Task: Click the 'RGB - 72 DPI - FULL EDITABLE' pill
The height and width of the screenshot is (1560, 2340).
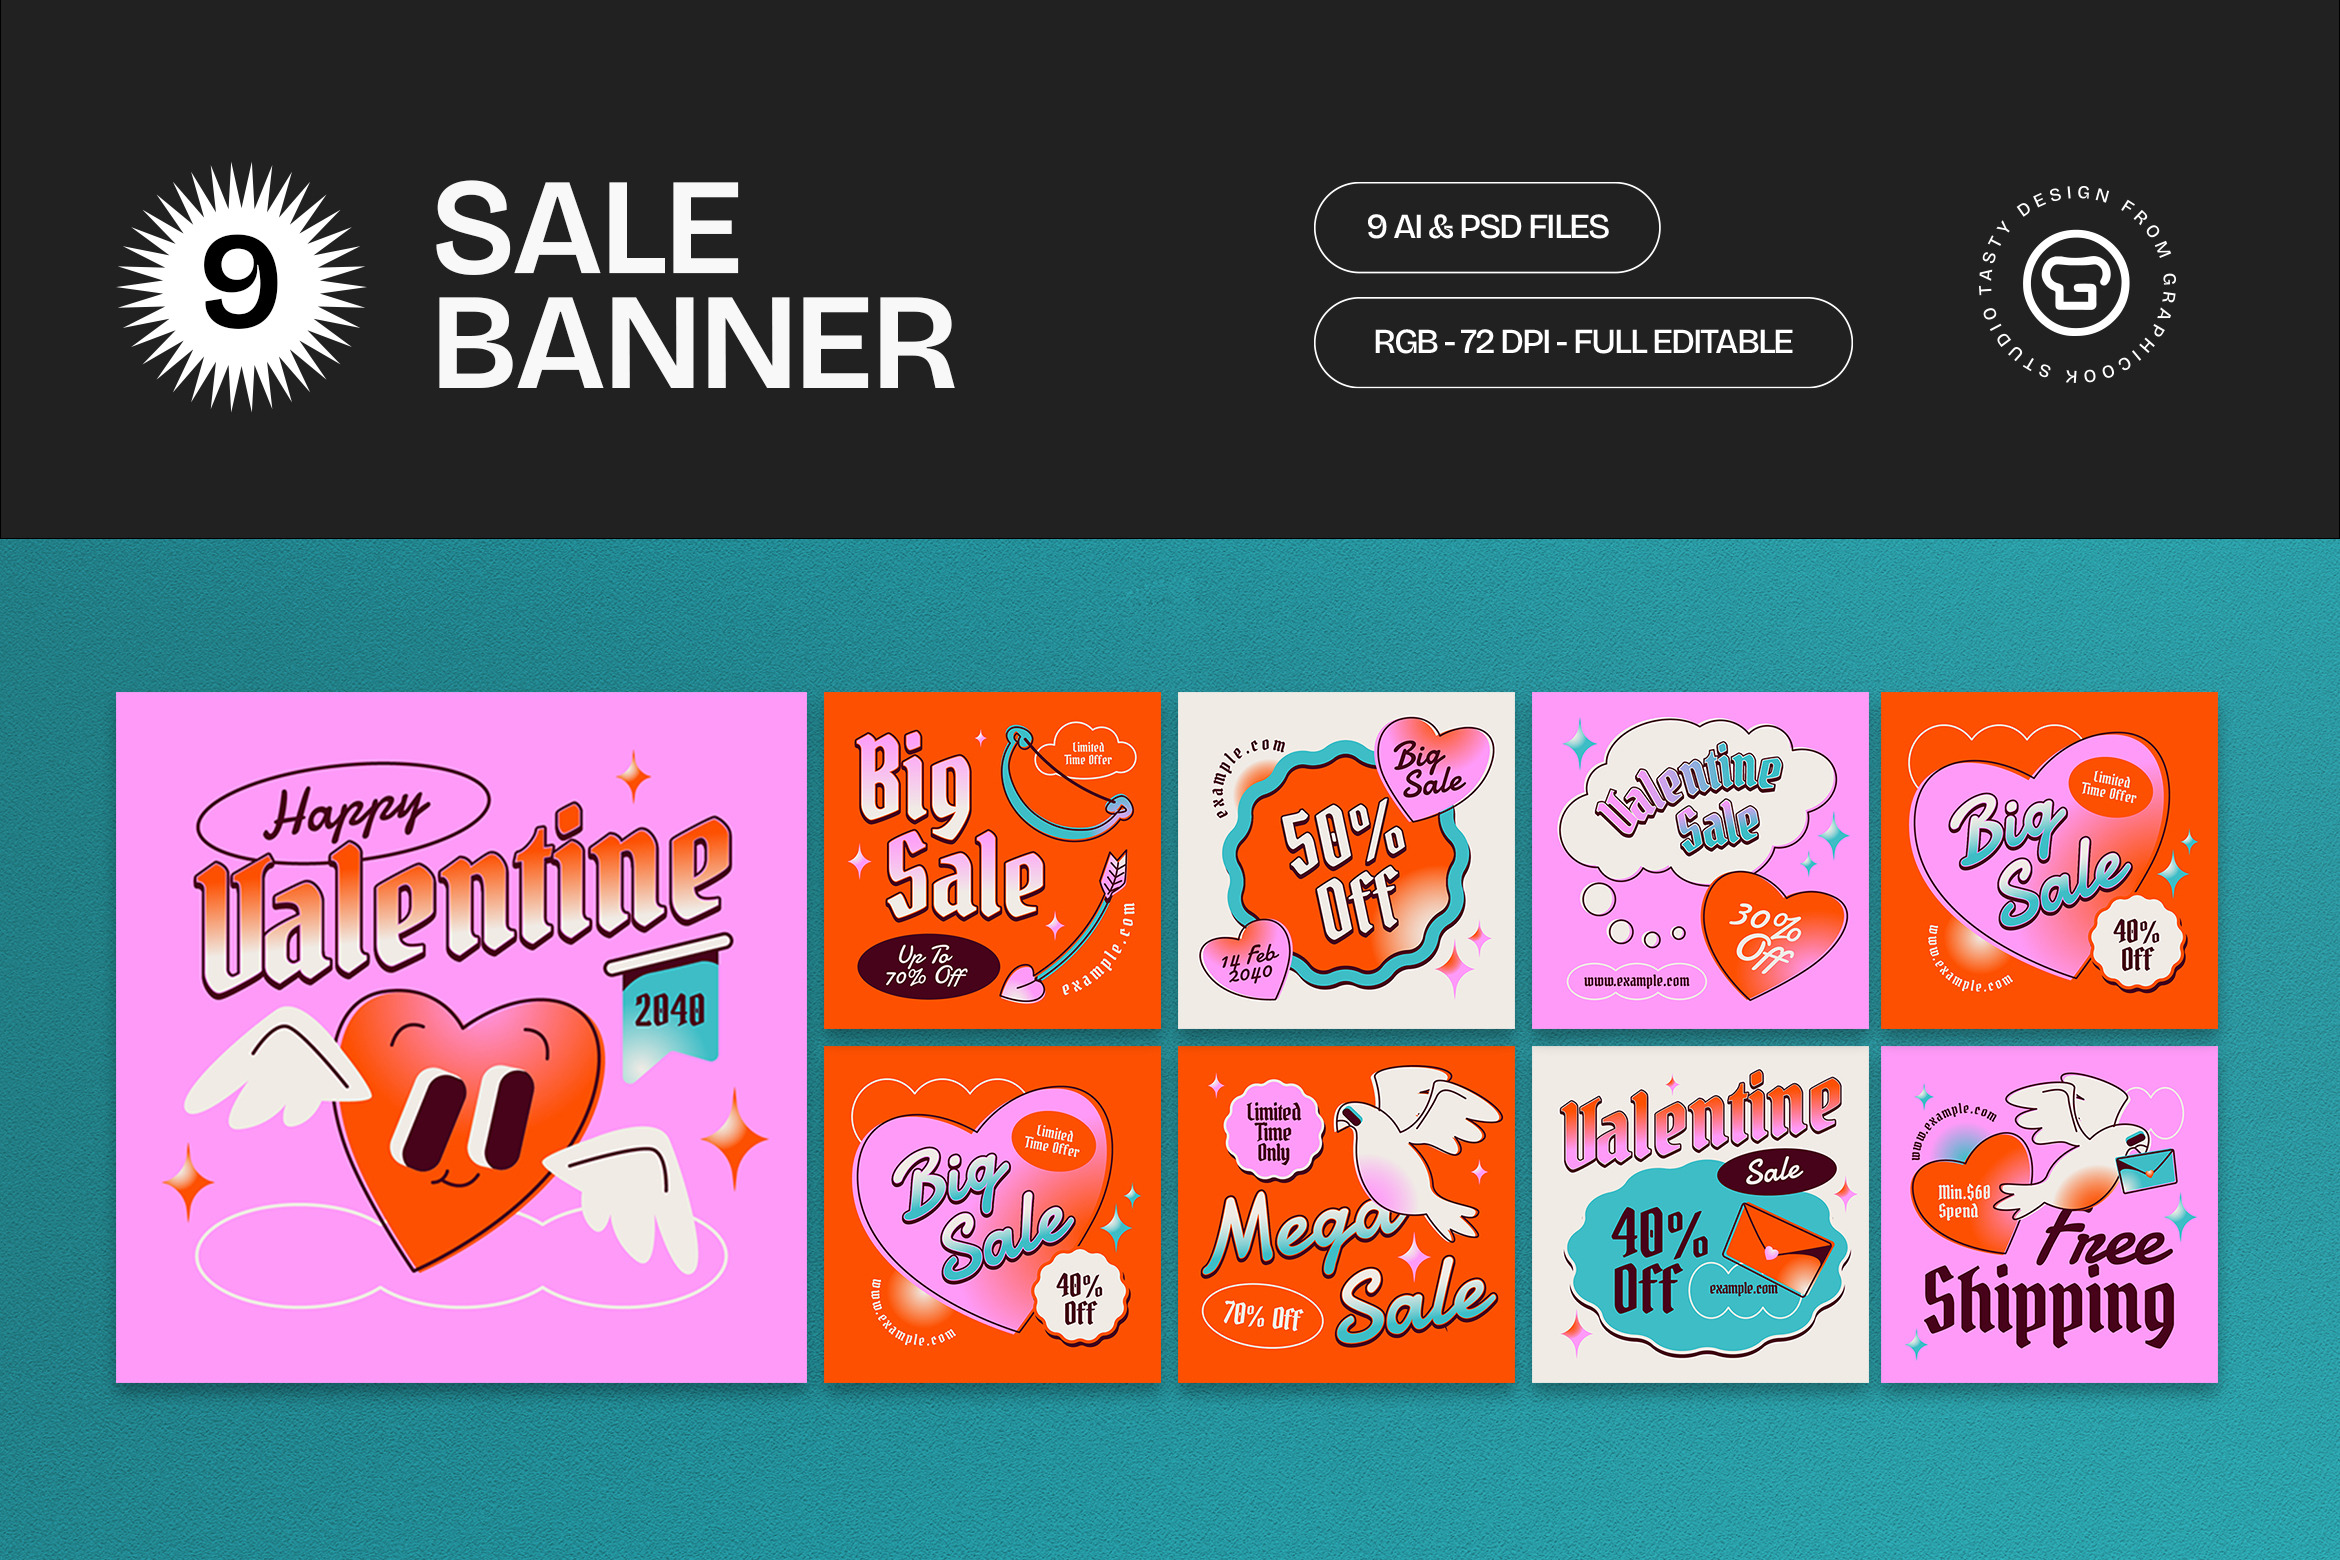Action: 1583,342
